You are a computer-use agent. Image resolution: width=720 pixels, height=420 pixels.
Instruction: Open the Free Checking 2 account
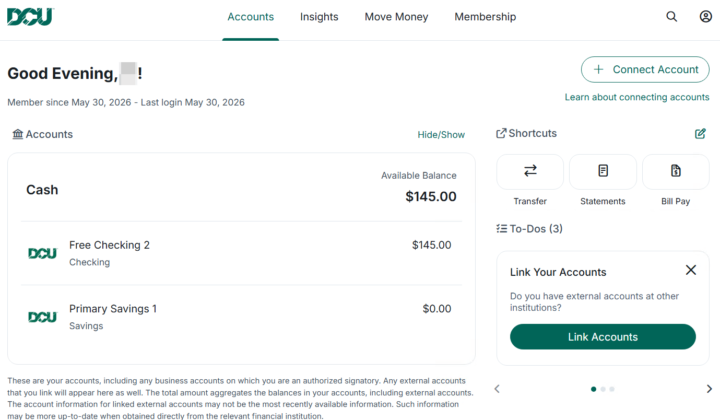[241, 253]
